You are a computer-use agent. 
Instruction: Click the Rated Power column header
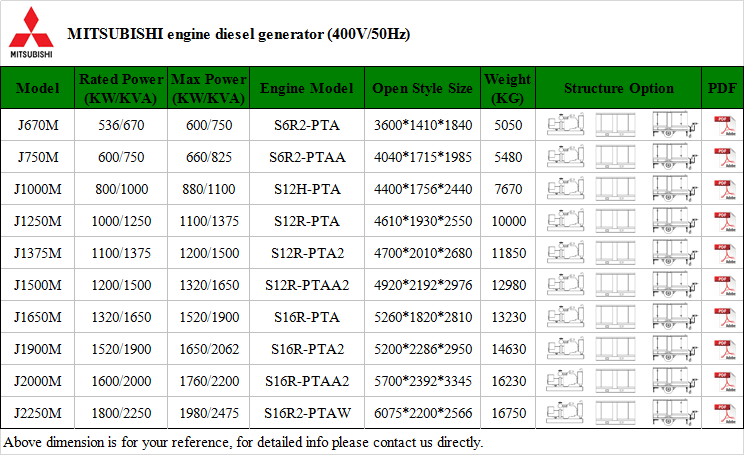click(x=120, y=88)
